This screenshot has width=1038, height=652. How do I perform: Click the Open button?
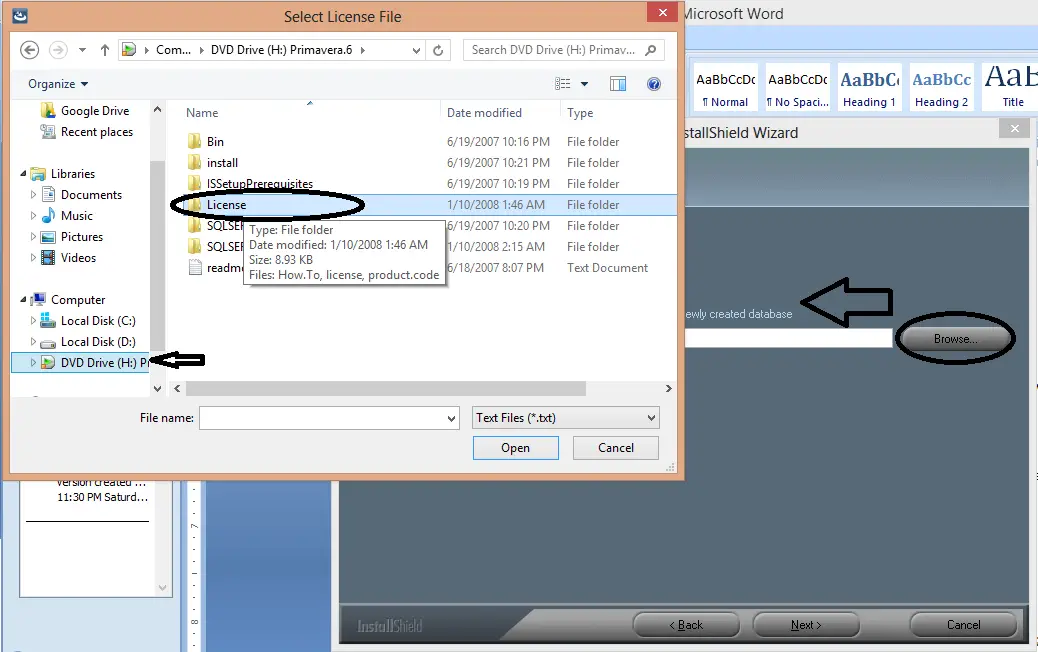[515, 448]
